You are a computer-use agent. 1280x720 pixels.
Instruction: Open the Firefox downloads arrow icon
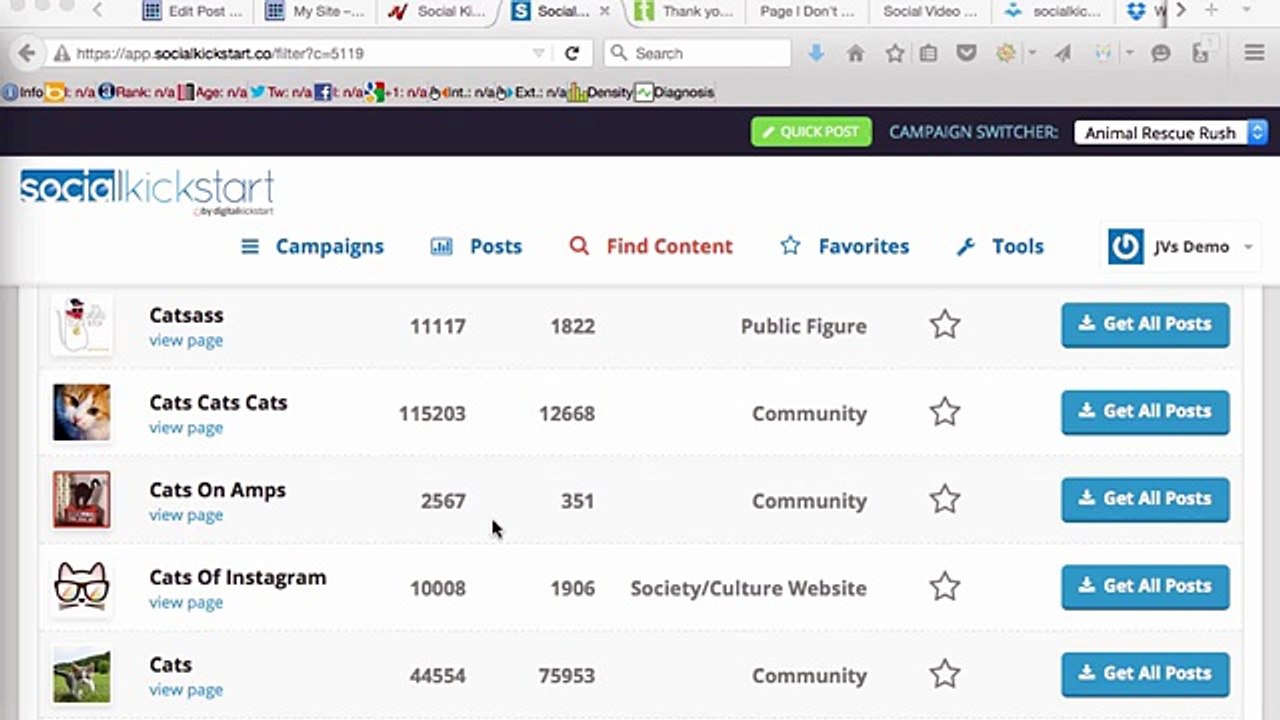pyautogui.click(x=816, y=53)
